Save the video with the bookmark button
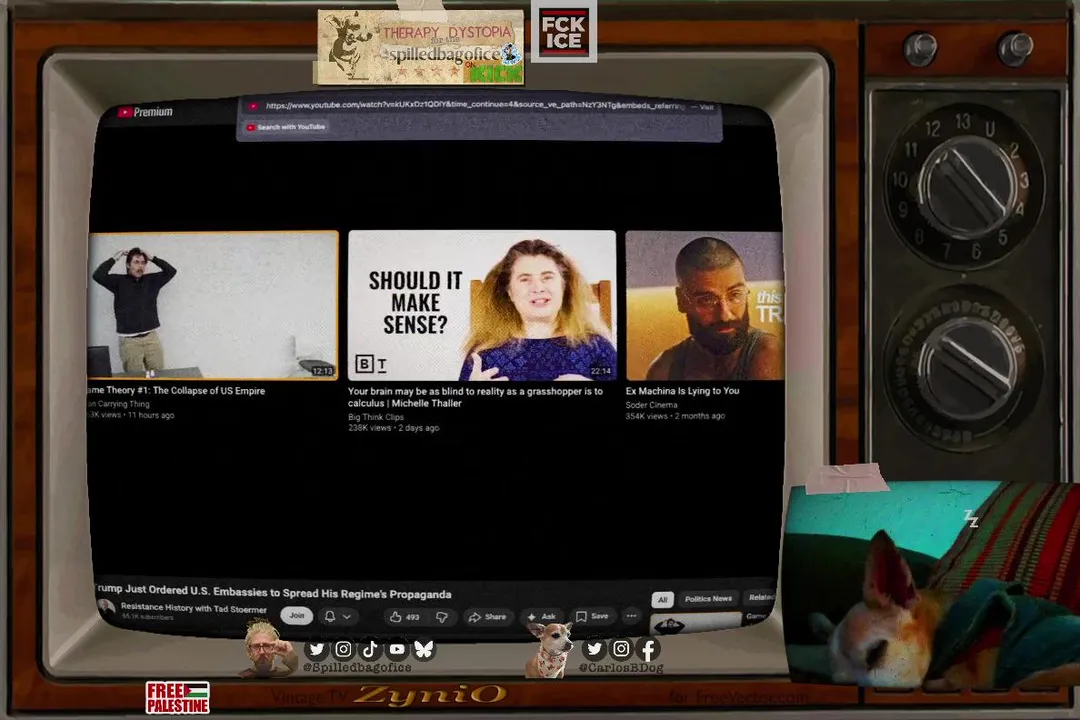 pyautogui.click(x=592, y=616)
